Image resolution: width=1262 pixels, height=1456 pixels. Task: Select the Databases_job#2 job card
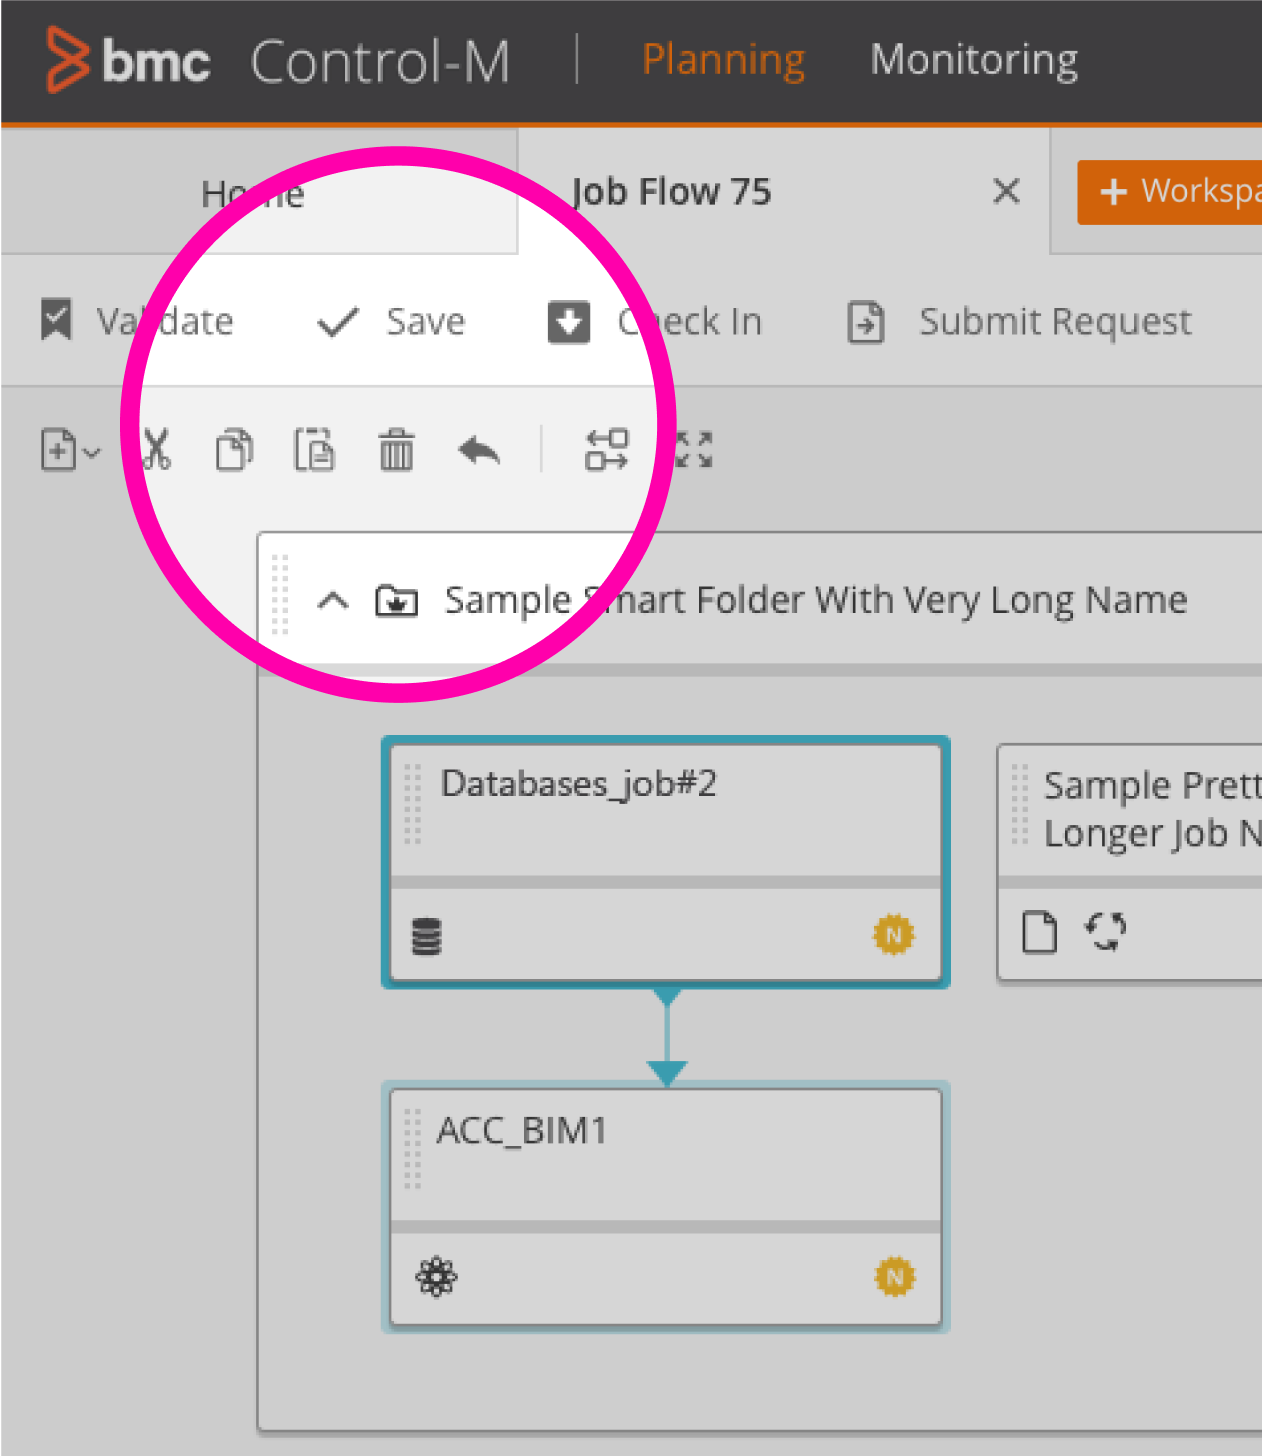[x=666, y=862]
